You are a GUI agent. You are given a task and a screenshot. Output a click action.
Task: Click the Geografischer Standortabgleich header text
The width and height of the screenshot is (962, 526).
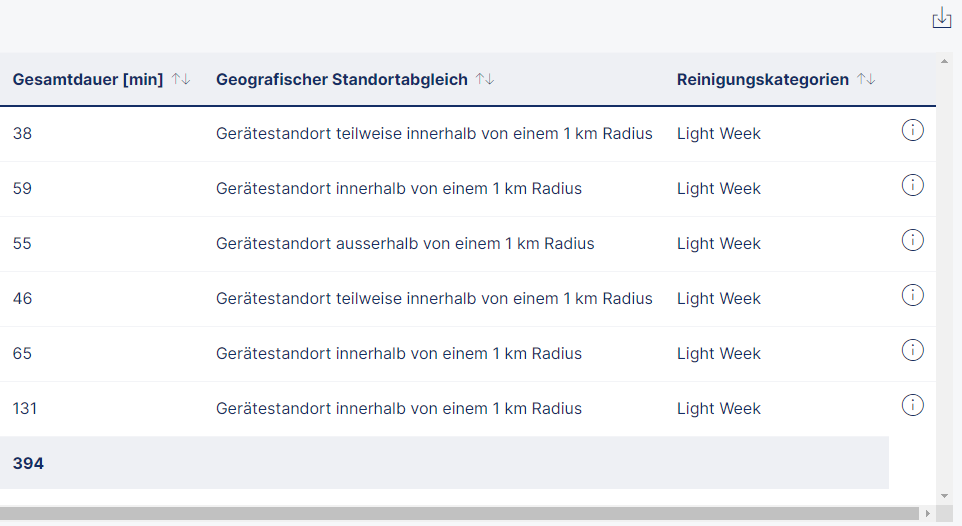pyautogui.click(x=342, y=79)
